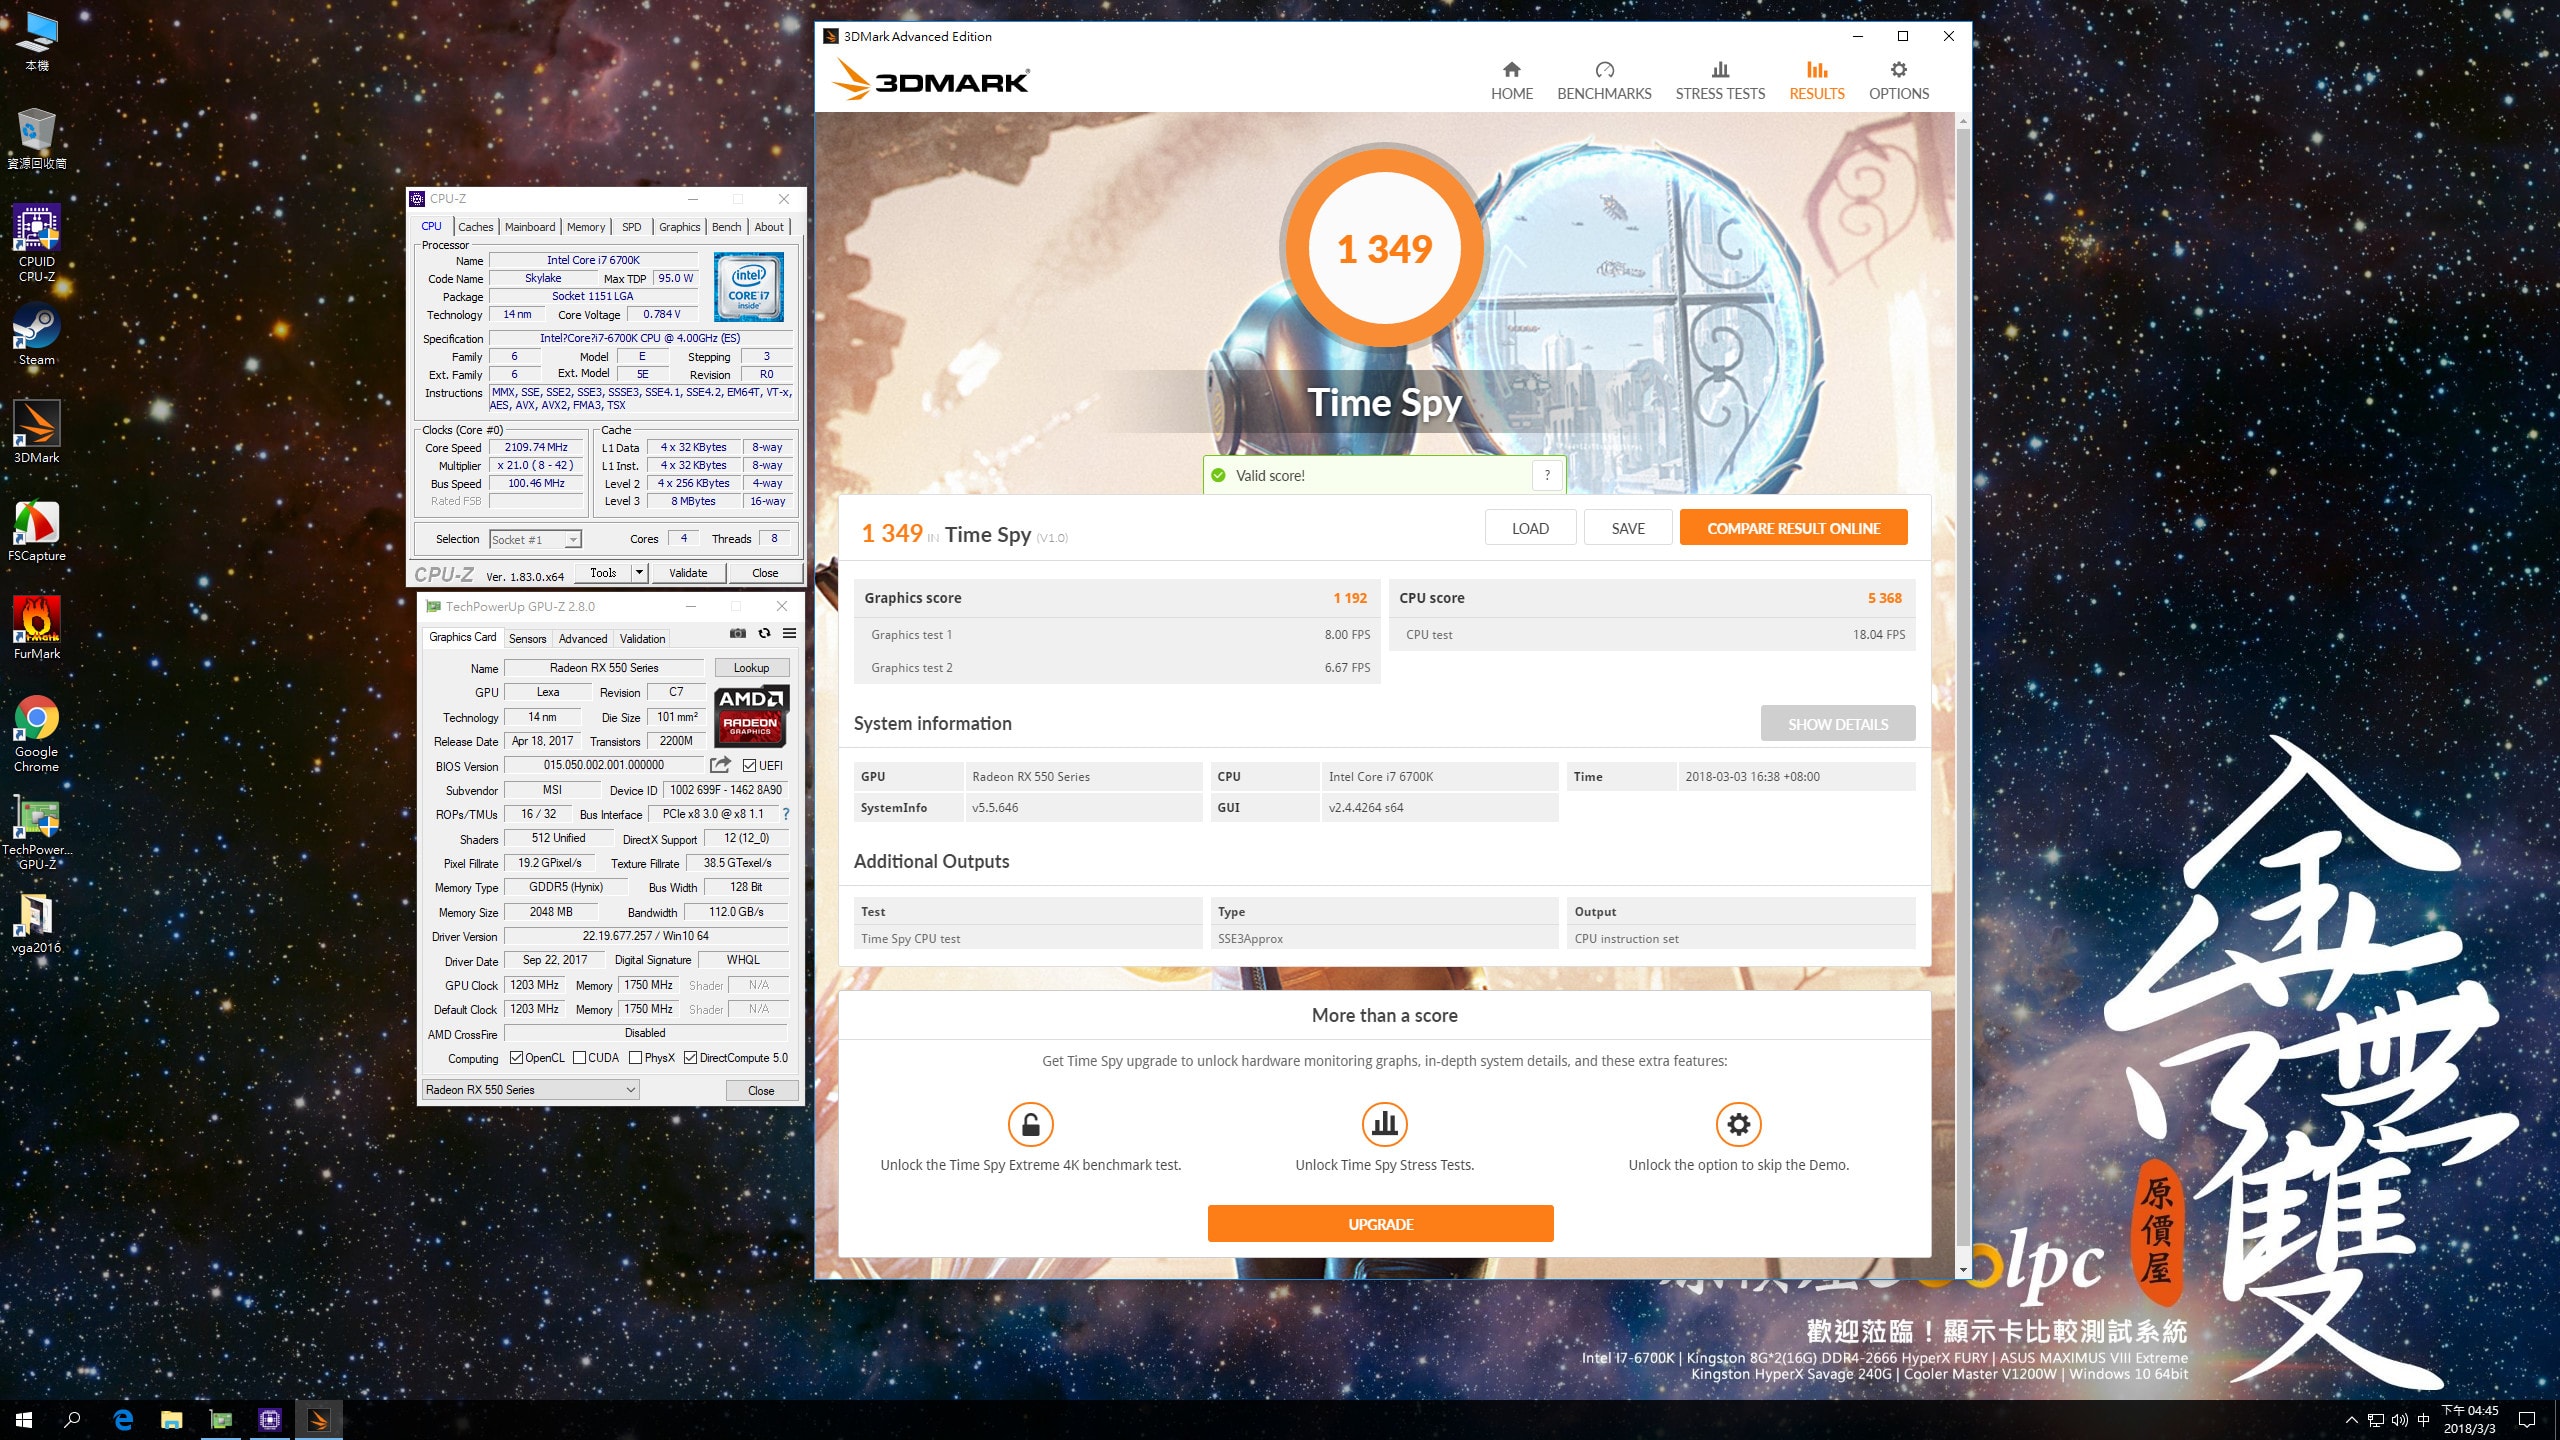Open the Sensors tab in GPU-Z

[527, 638]
